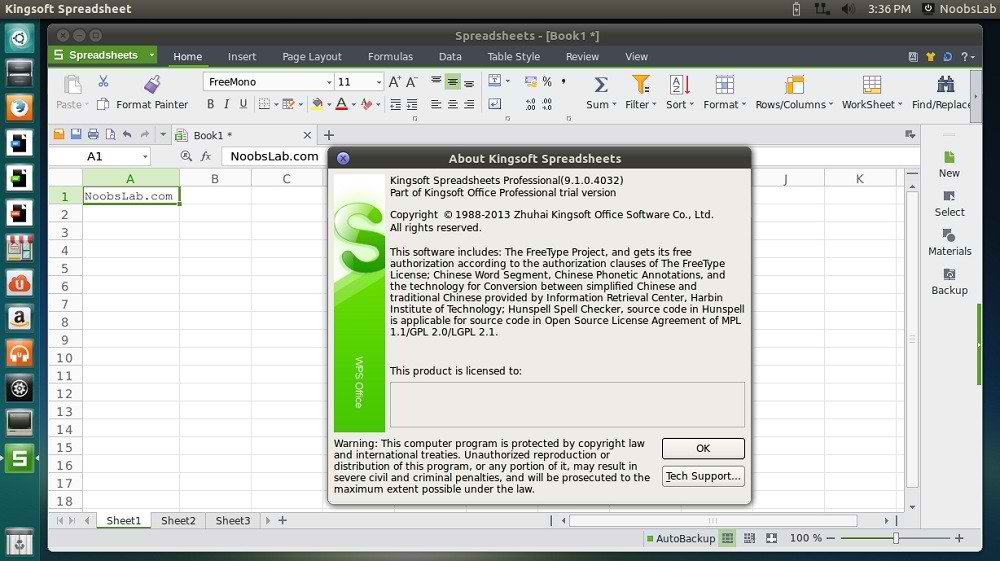This screenshot has height=561, width=1000.
Task: Open the Page Layout ribbon tab
Action: tap(312, 56)
